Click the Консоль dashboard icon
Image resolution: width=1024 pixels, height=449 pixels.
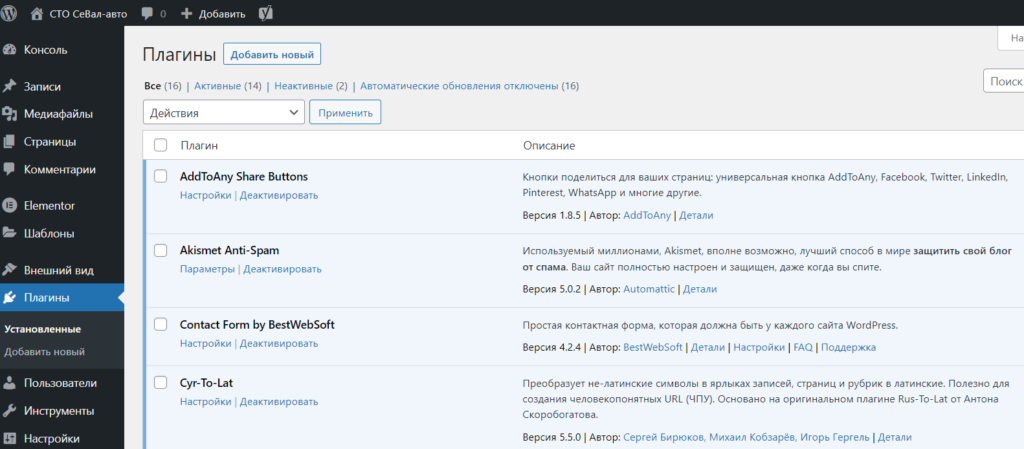click(x=9, y=50)
